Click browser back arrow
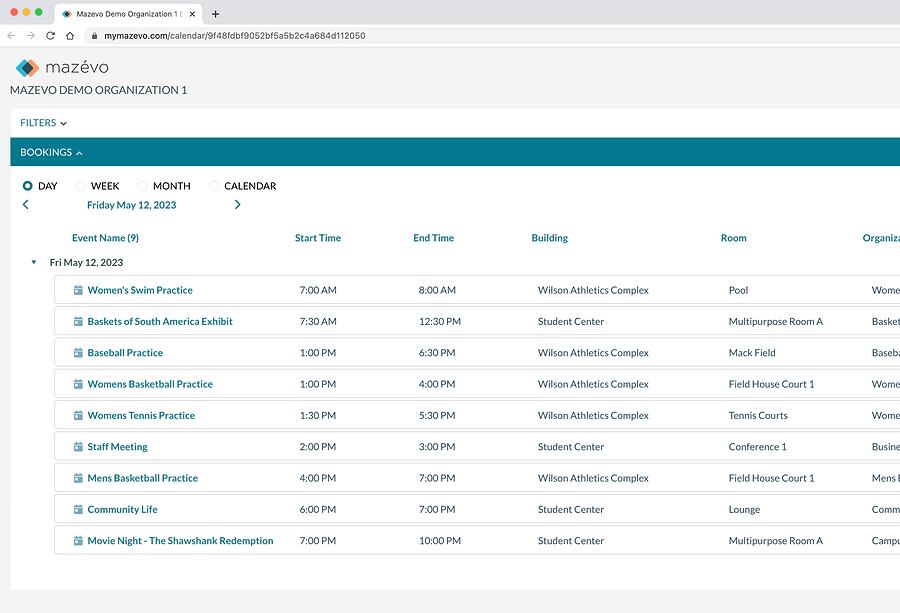This screenshot has width=900, height=613. pos(11,36)
